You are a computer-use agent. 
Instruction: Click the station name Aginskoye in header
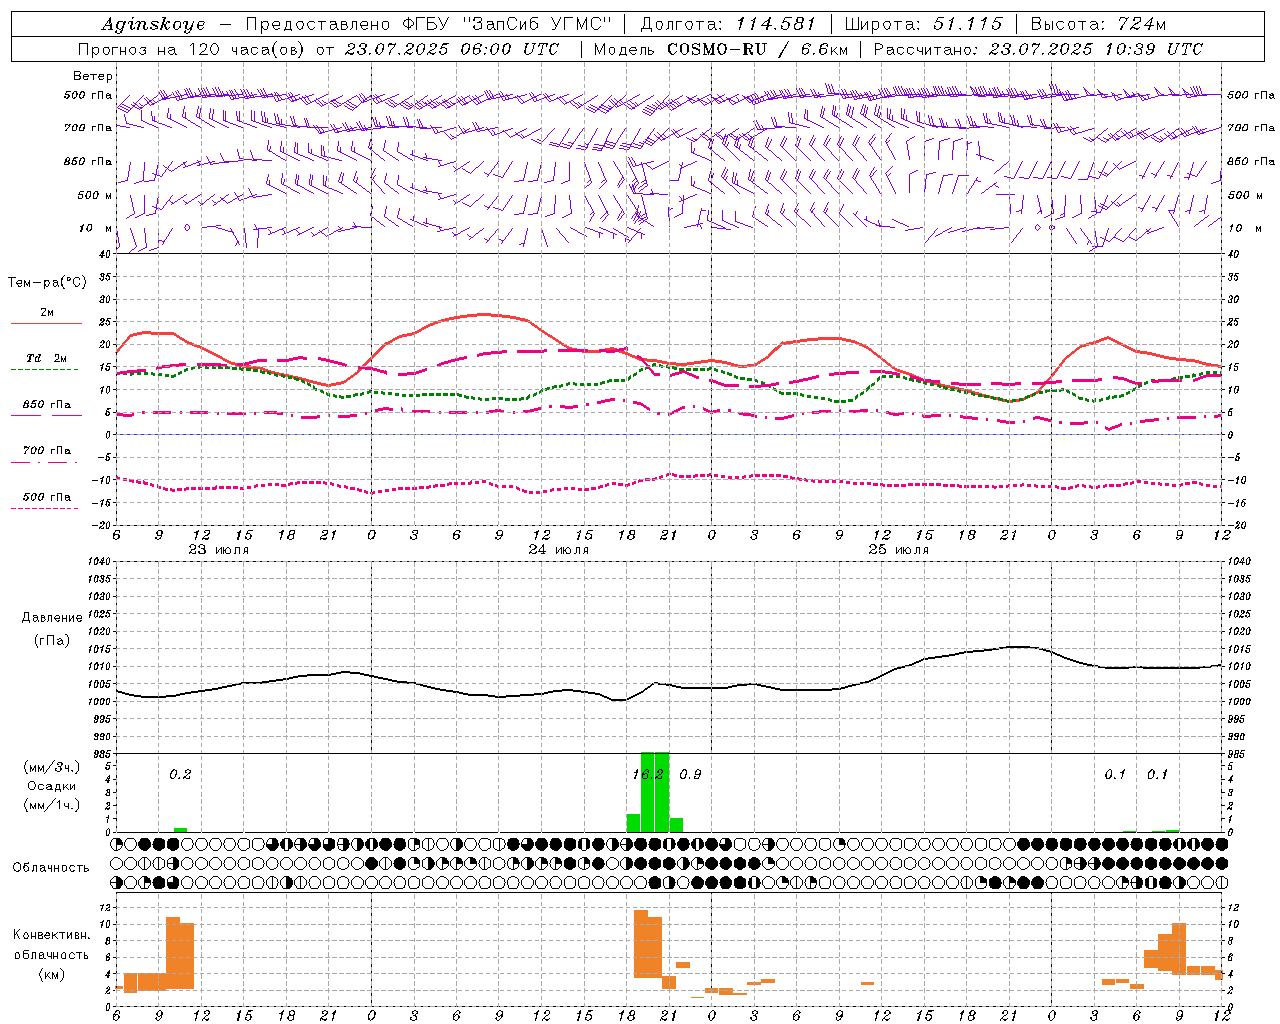(x=153, y=24)
